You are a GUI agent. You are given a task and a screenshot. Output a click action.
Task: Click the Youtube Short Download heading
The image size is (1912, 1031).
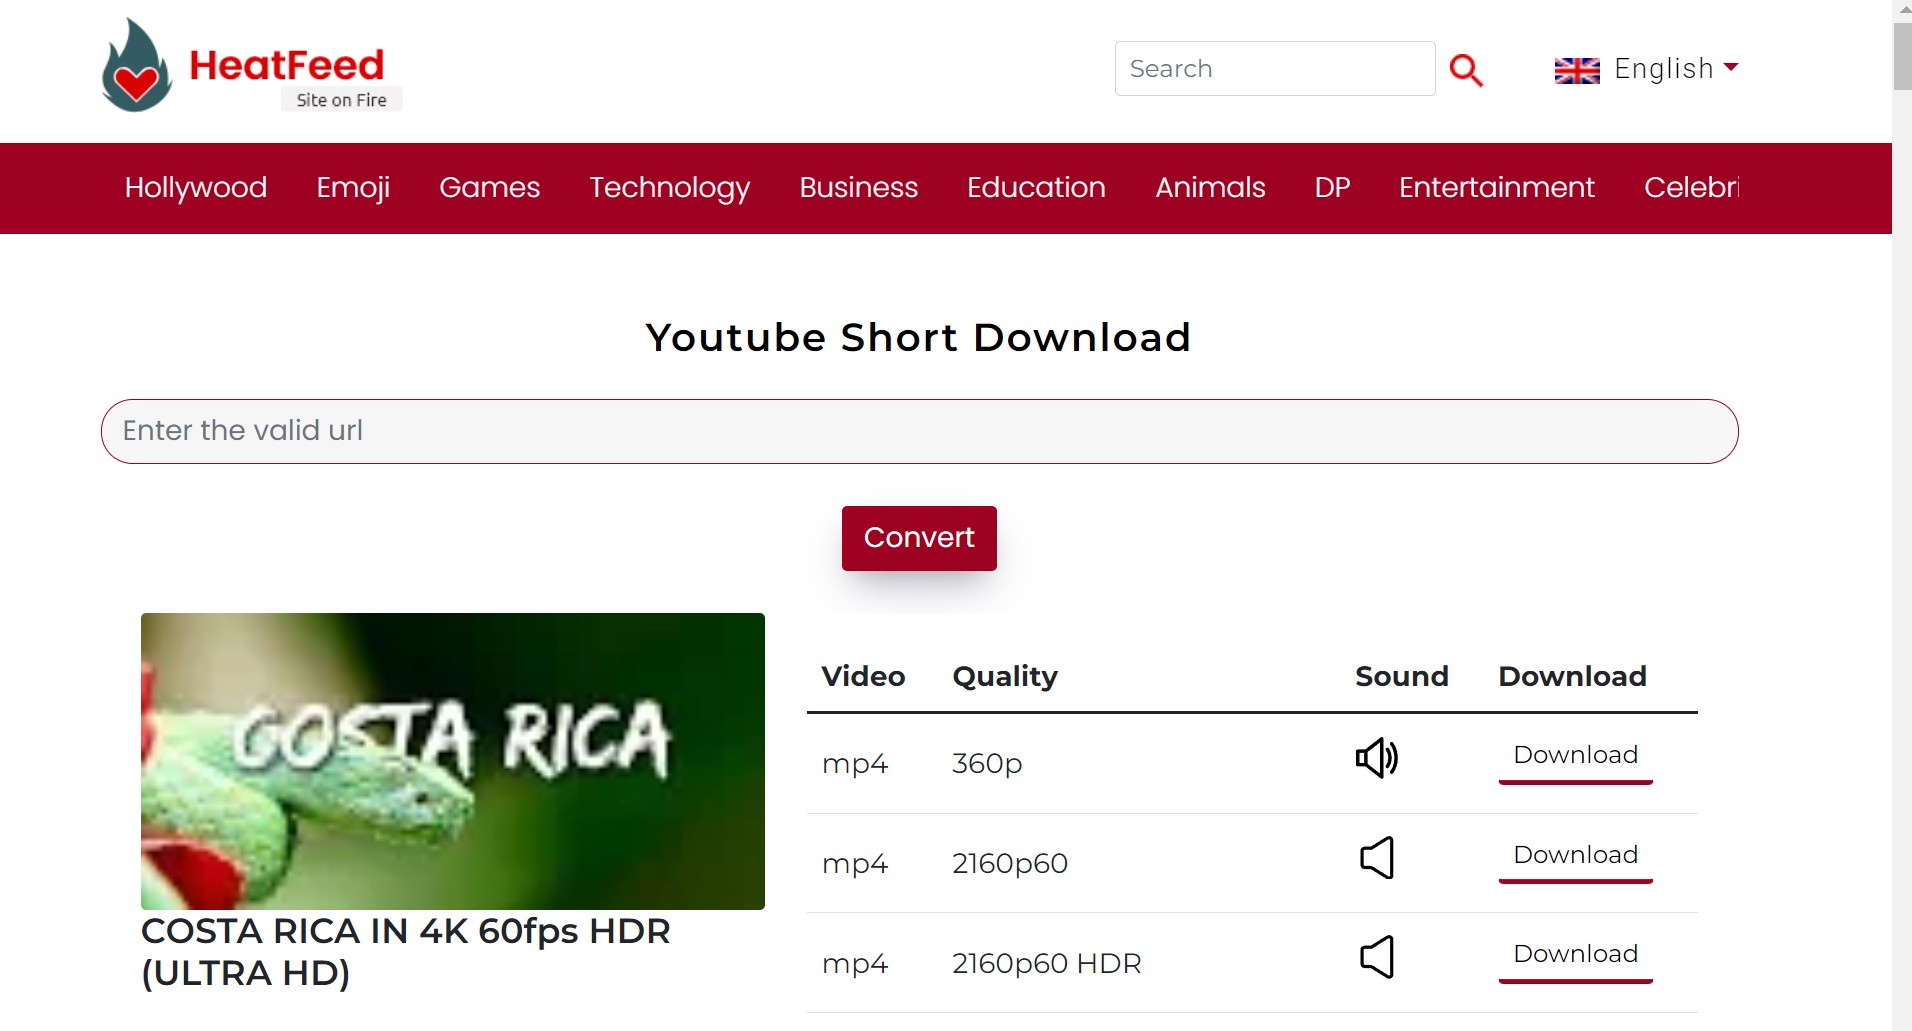tap(919, 338)
